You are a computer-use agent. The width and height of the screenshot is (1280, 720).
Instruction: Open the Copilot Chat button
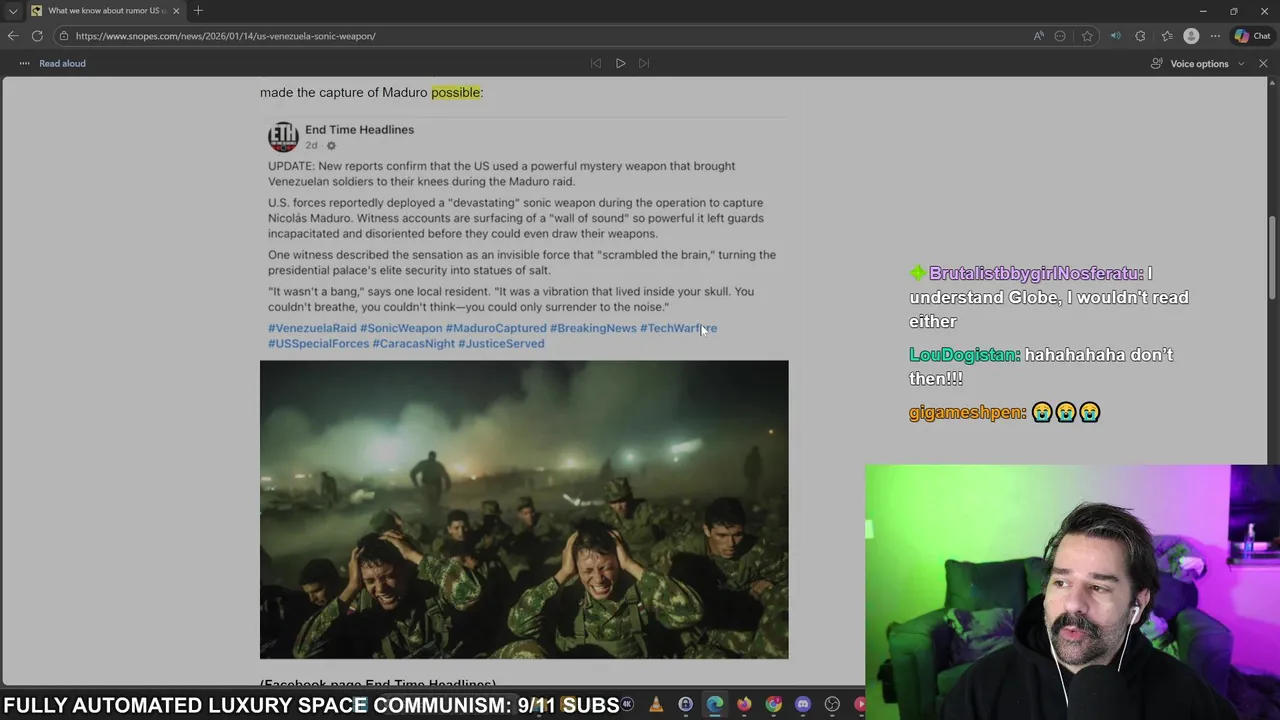1252,36
